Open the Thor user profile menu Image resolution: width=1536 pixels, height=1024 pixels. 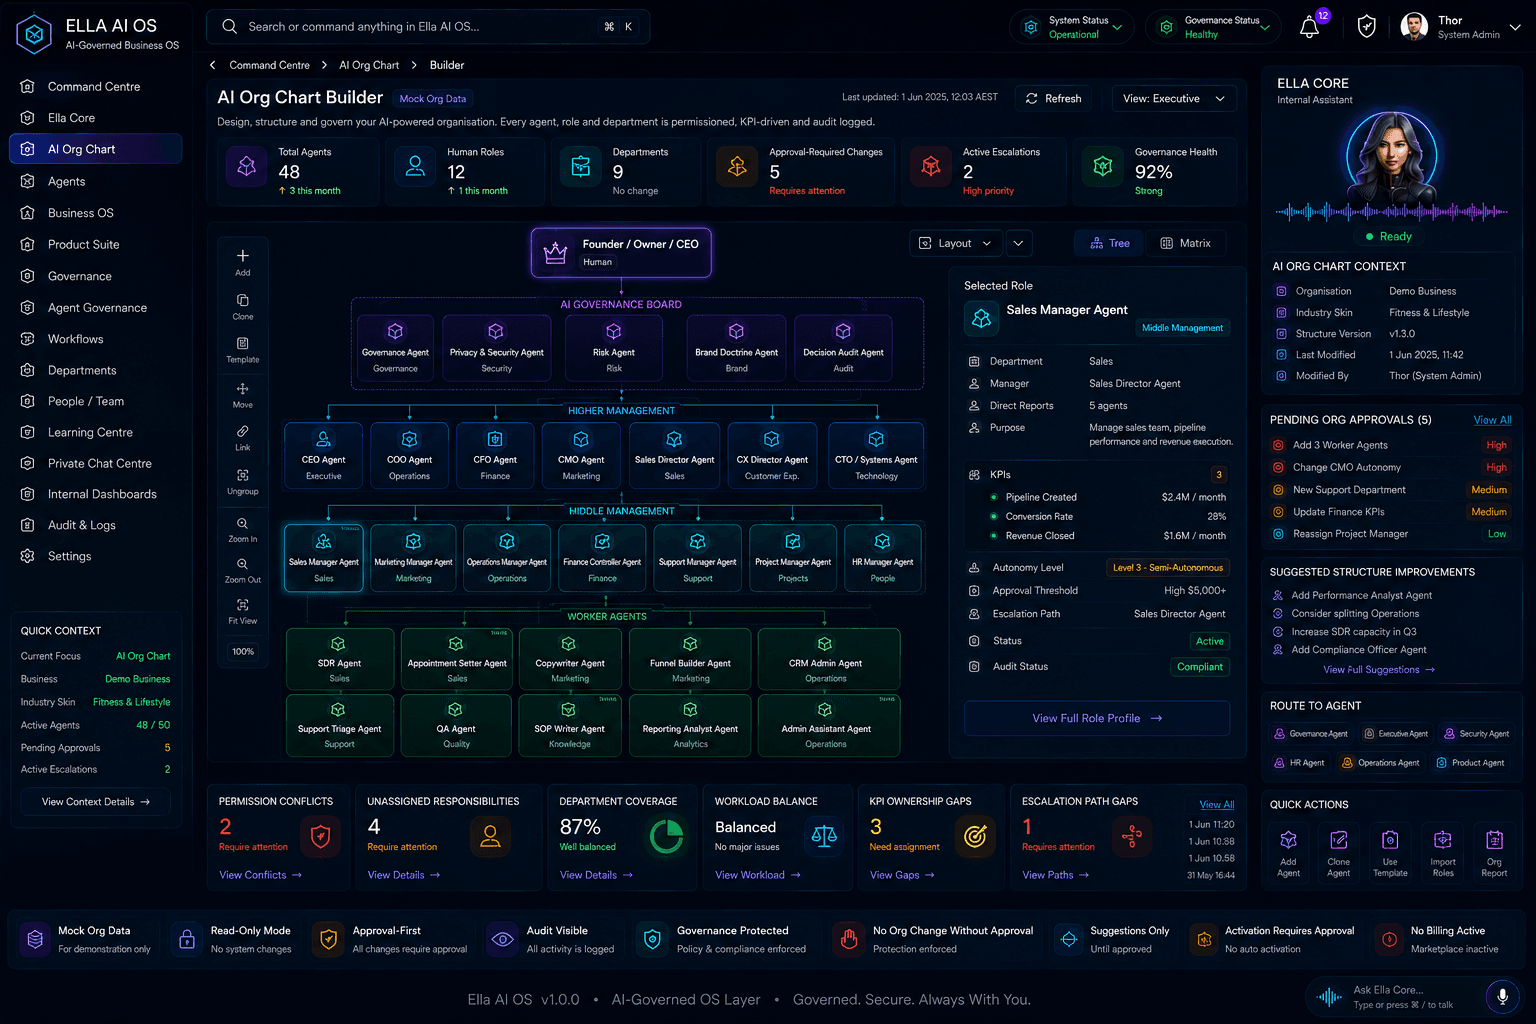pyautogui.click(x=1460, y=27)
